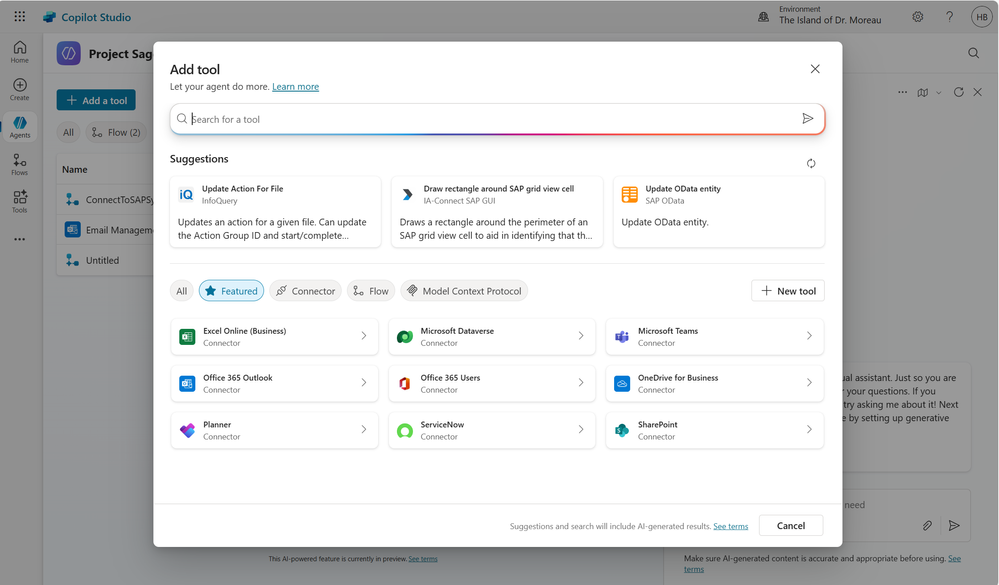Open See terms link in dialog footer
The width and height of the screenshot is (999, 585).
pos(731,526)
